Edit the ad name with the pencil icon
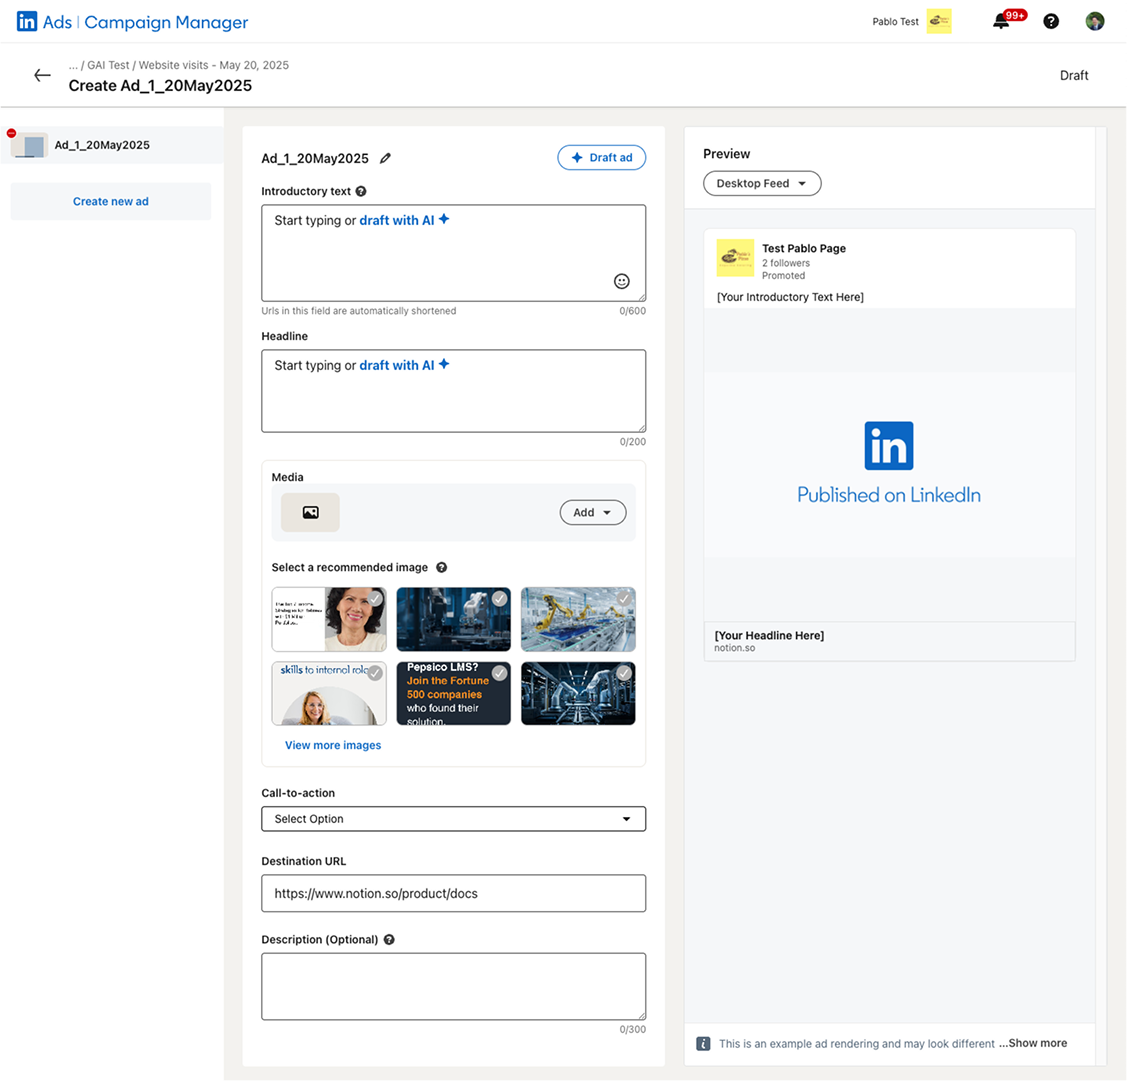 click(x=385, y=158)
